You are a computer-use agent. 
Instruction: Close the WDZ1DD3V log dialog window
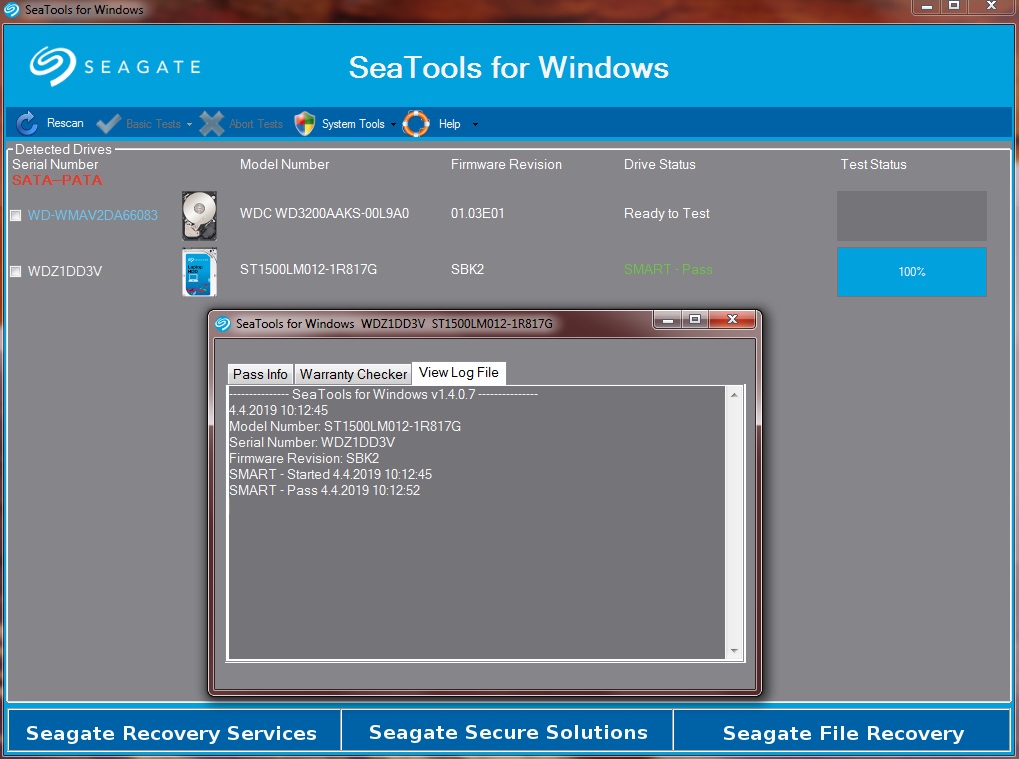(733, 320)
